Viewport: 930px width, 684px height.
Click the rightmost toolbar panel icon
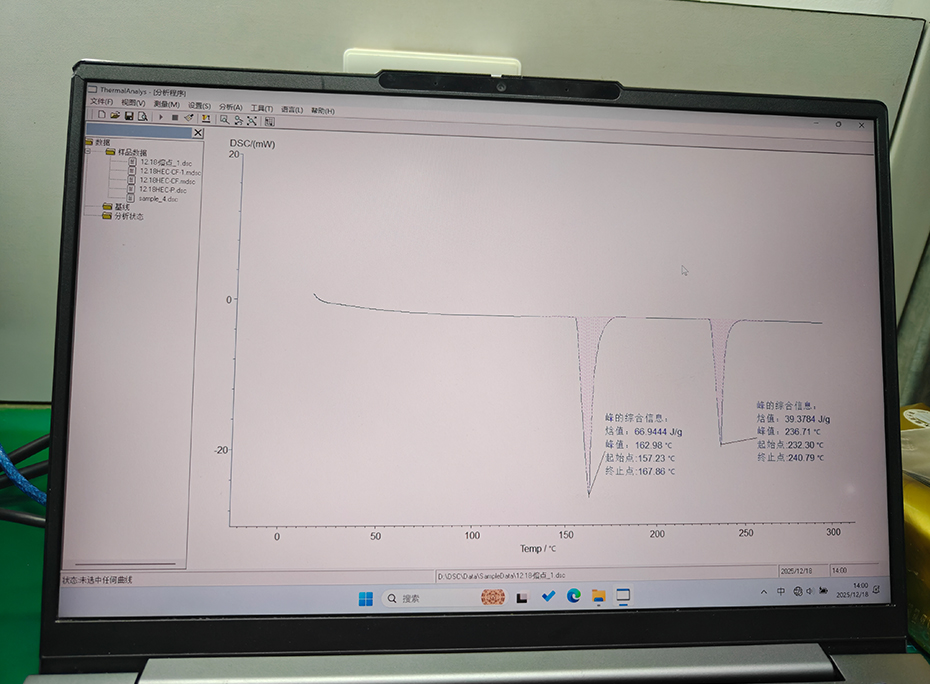(270, 121)
